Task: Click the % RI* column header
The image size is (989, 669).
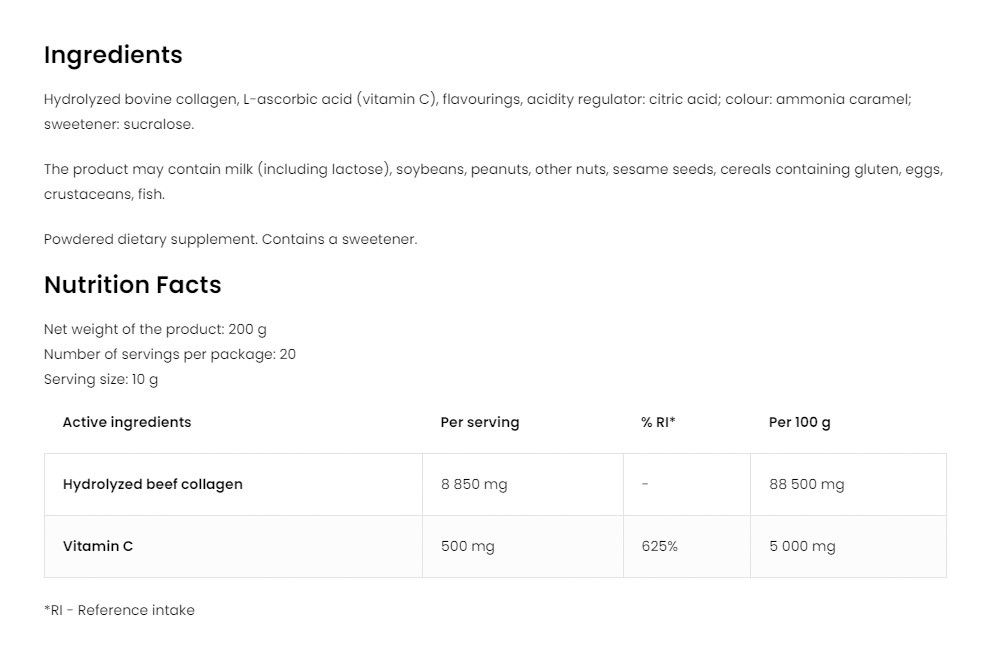Action: click(658, 422)
